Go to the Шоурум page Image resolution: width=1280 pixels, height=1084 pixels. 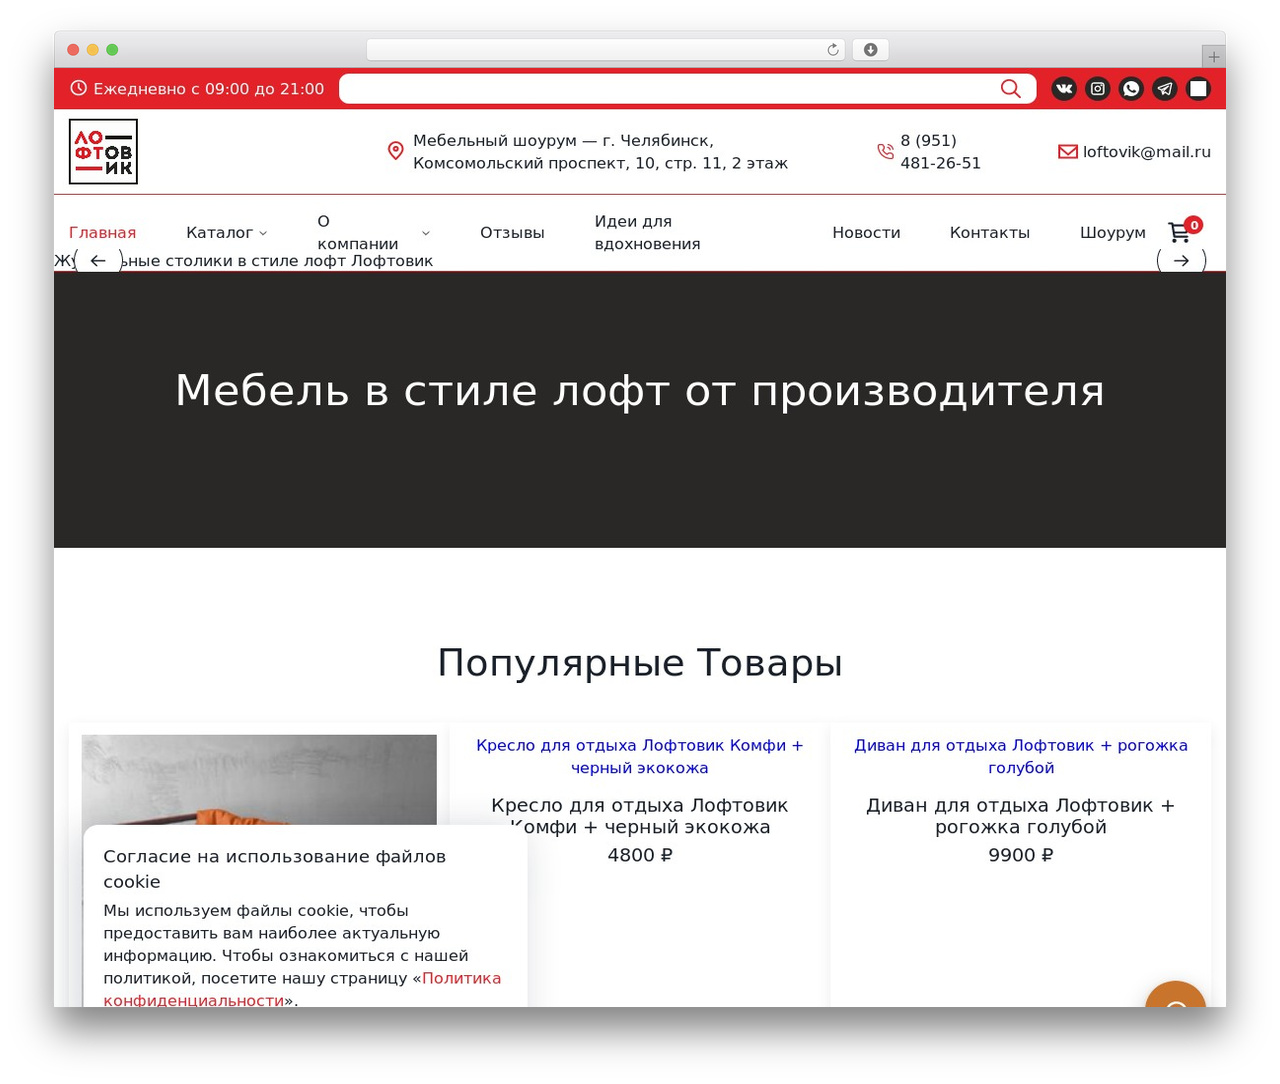pos(1113,233)
